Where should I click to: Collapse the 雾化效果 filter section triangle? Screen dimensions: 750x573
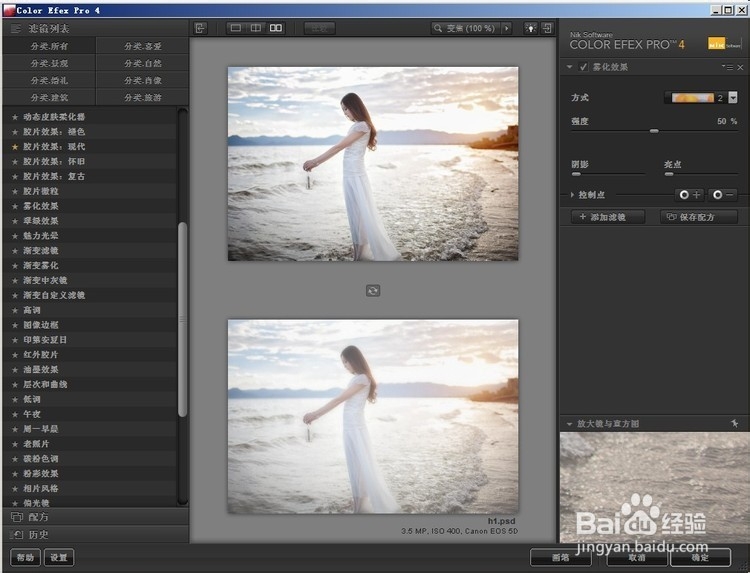569,67
